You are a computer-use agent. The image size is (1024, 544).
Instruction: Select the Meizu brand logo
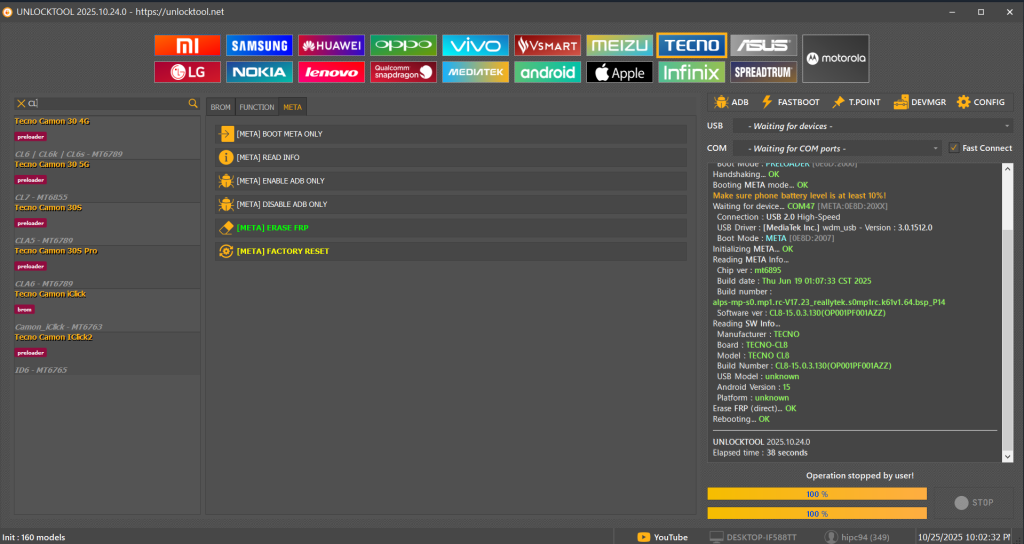(619, 45)
